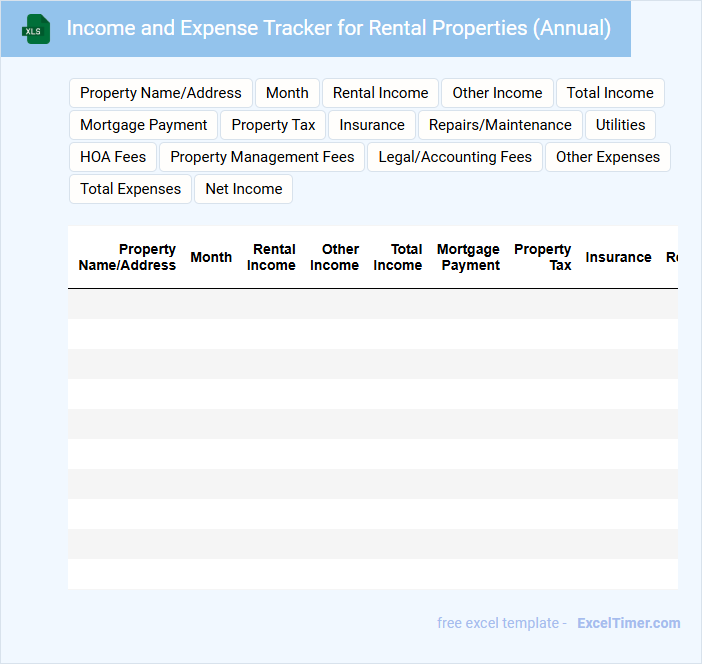Select the Utilities tag
The height and width of the screenshot is (664, 702).
pyautogui.click(x=620, y=125)
